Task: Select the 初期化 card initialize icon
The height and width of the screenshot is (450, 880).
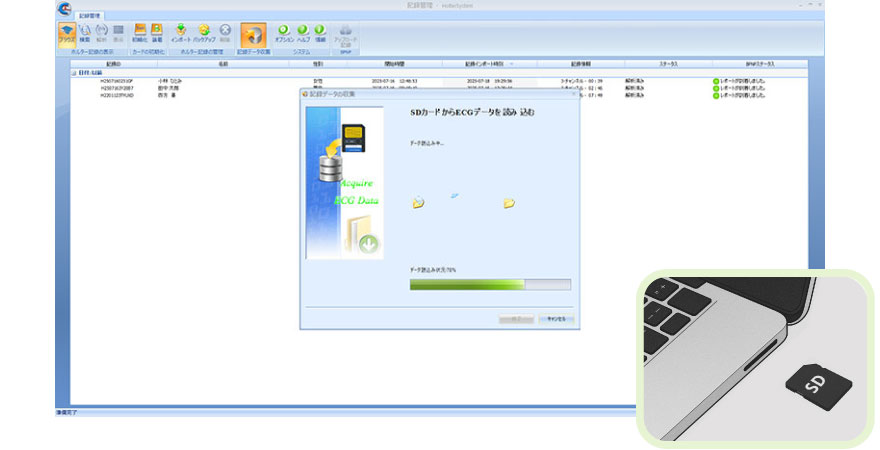Action: click(139, 33)
